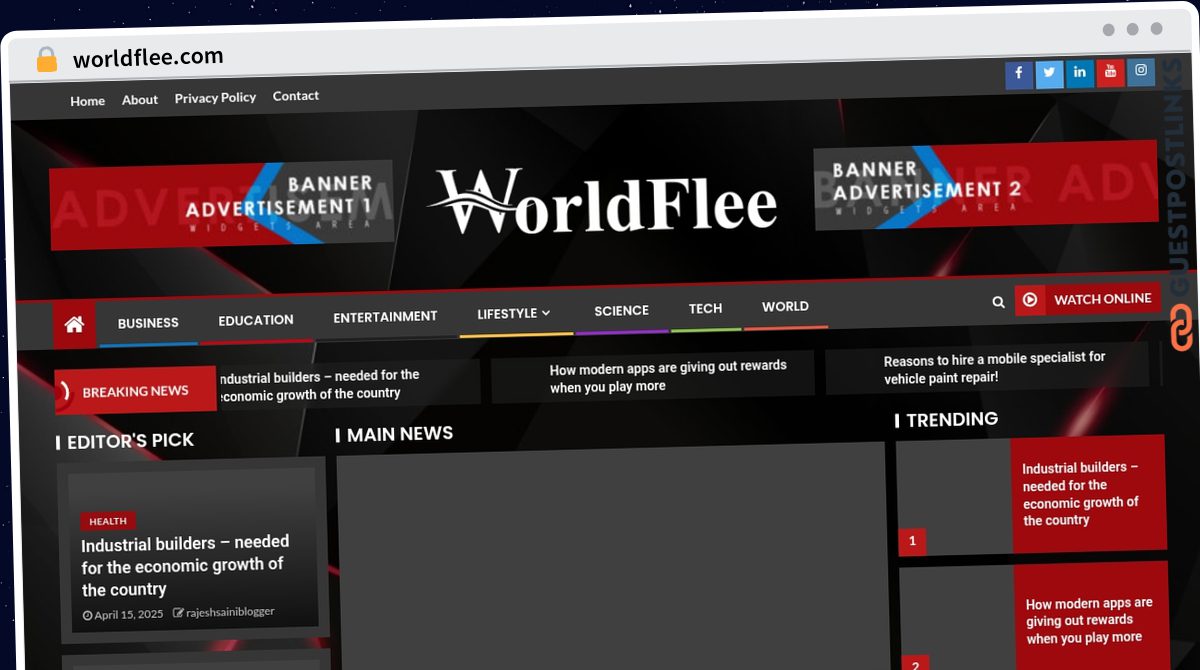Viewport: 1200px width, 670px height.
Task: Click the red home icon in navbar
Action: click(74, 324)
